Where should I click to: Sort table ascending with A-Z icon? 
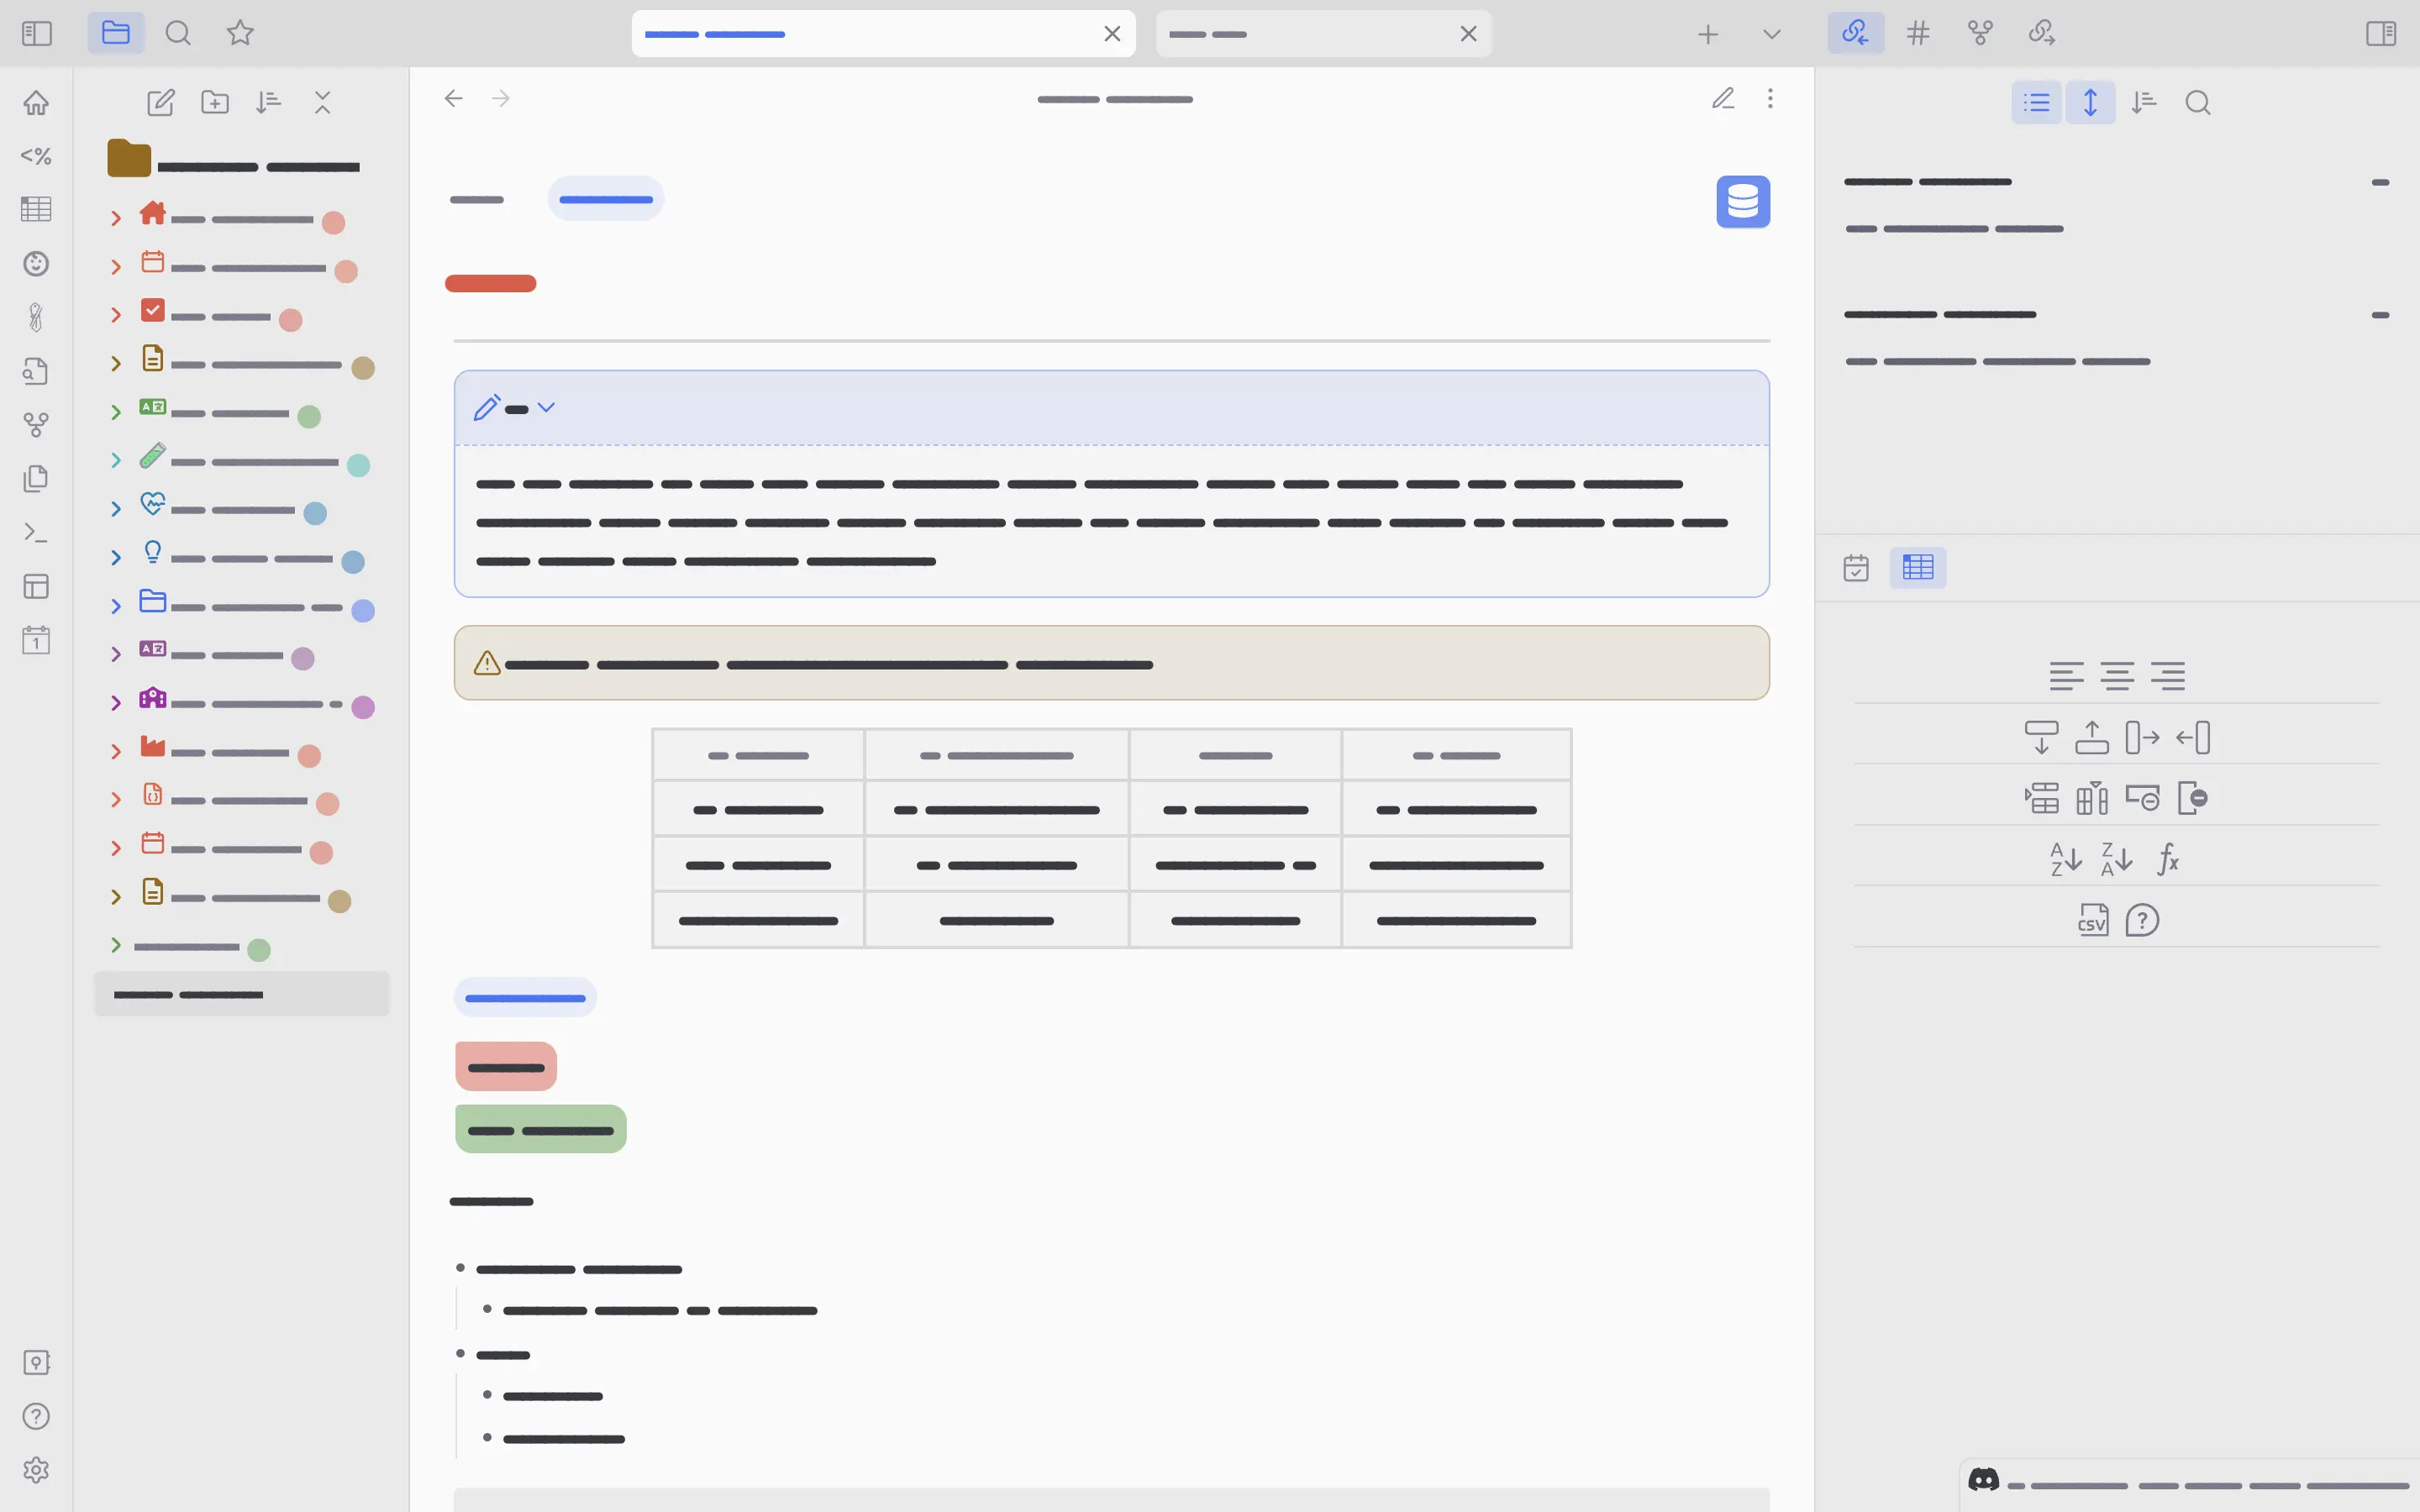coord(2065,859)
